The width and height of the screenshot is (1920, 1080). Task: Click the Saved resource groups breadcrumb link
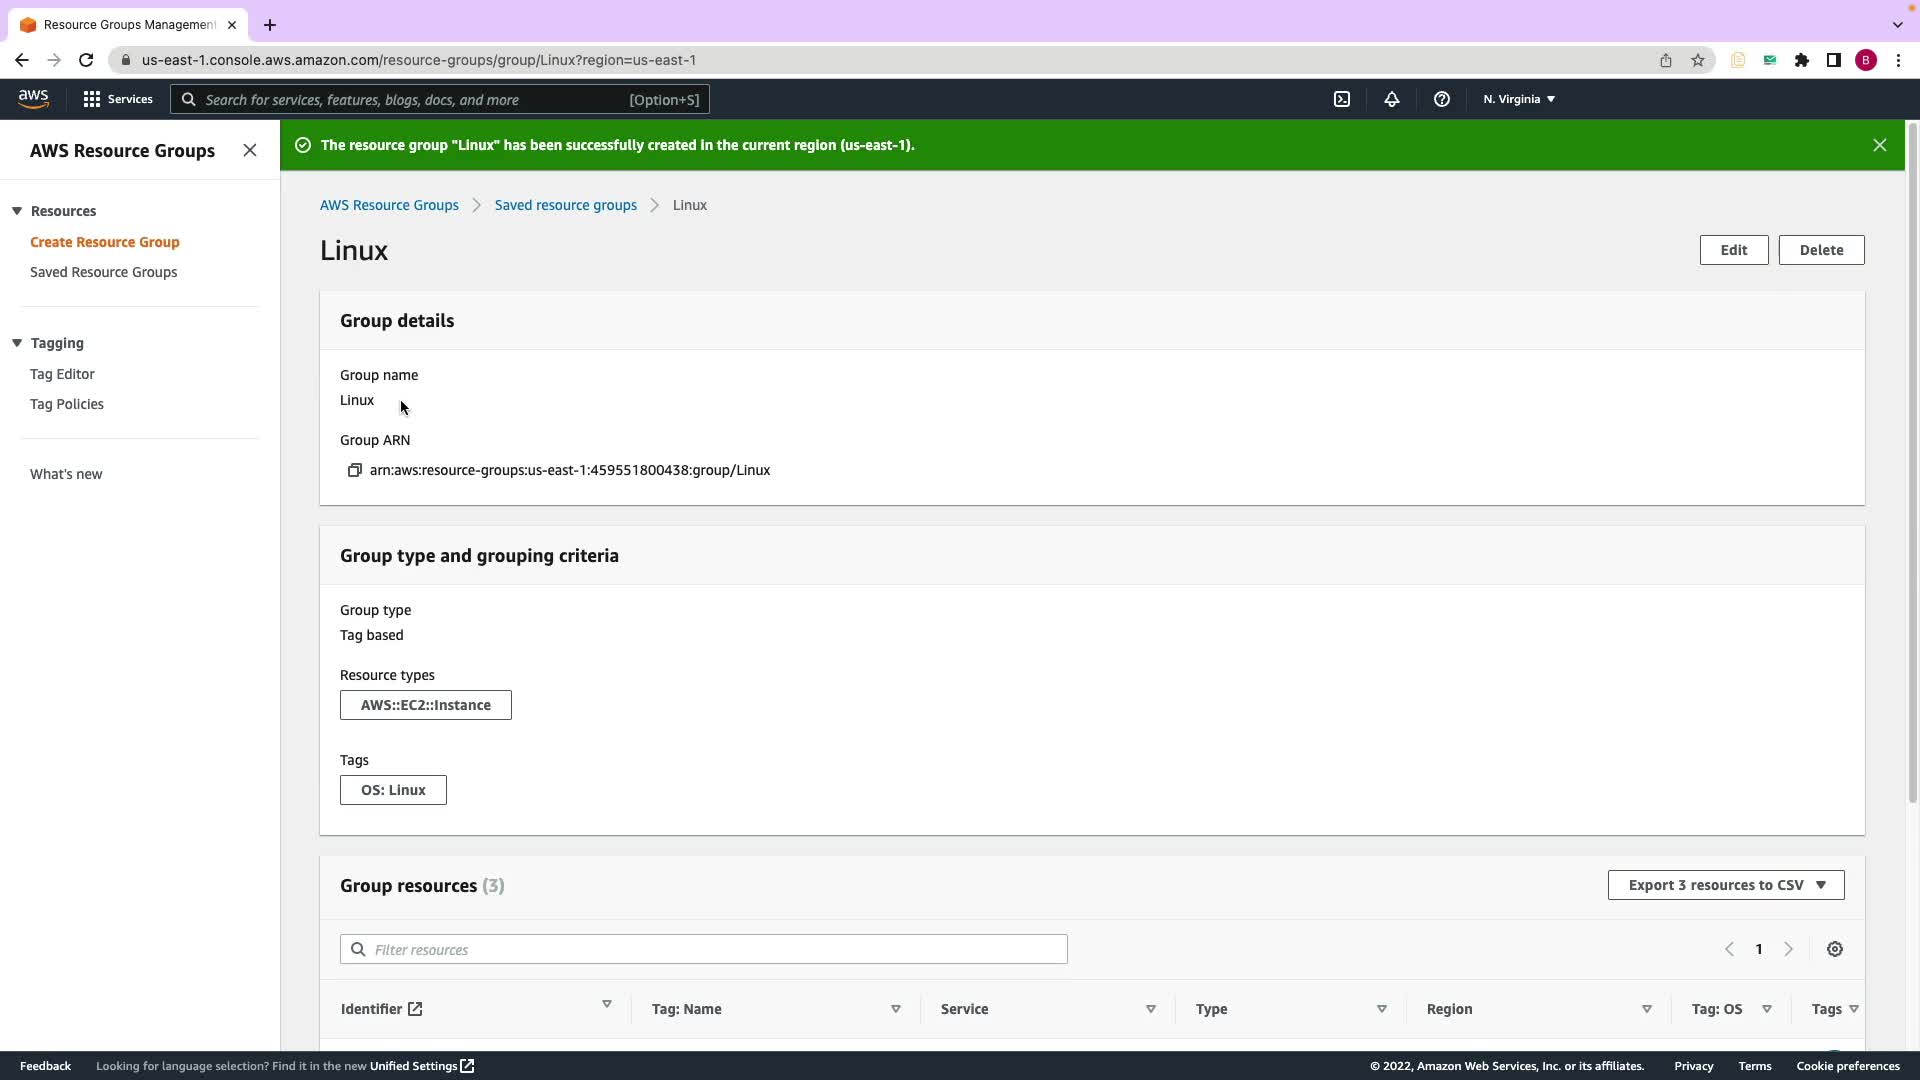(x=565, y=205)
